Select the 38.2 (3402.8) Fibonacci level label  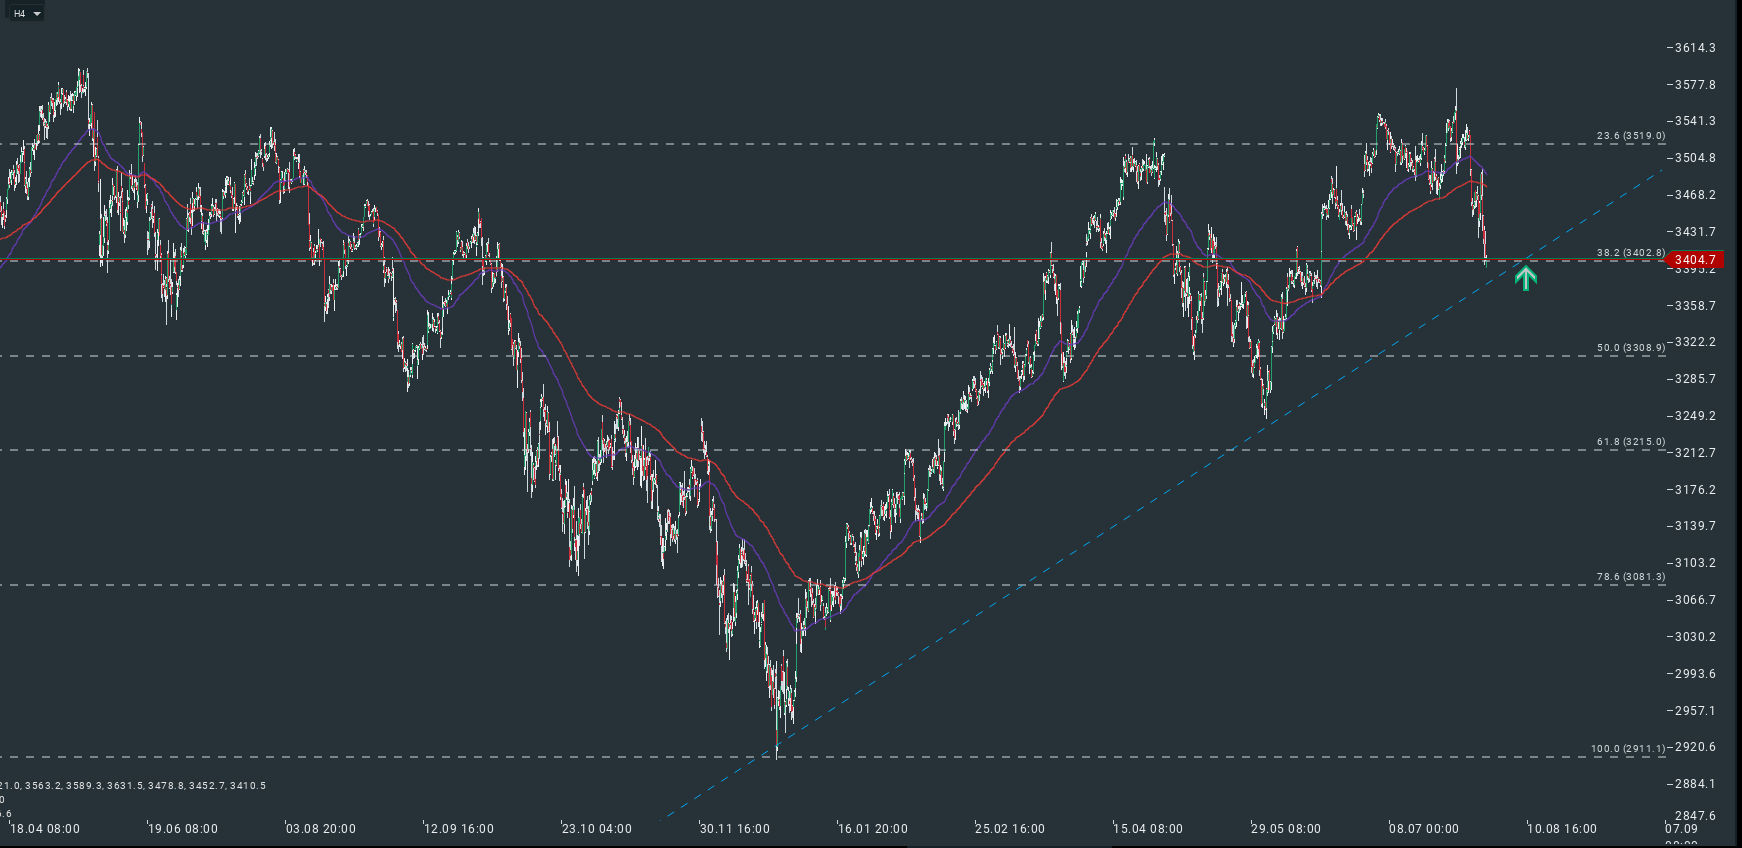1631,253
